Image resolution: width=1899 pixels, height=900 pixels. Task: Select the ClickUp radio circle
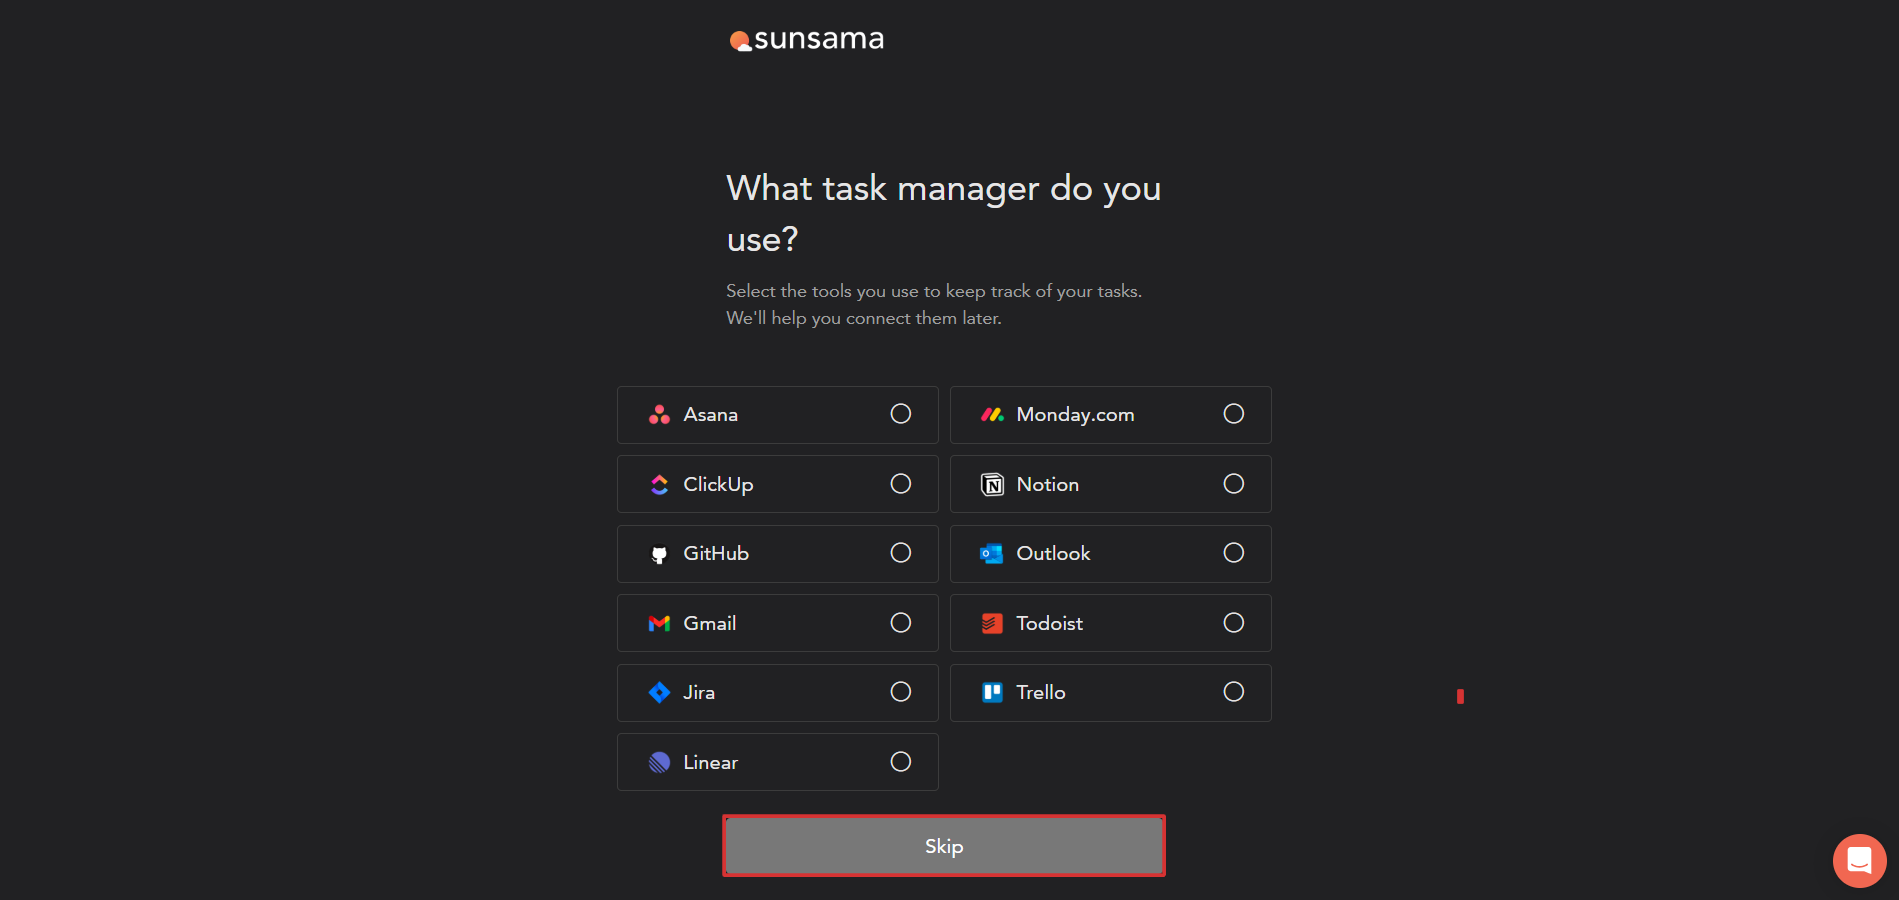tap(901, 484)
